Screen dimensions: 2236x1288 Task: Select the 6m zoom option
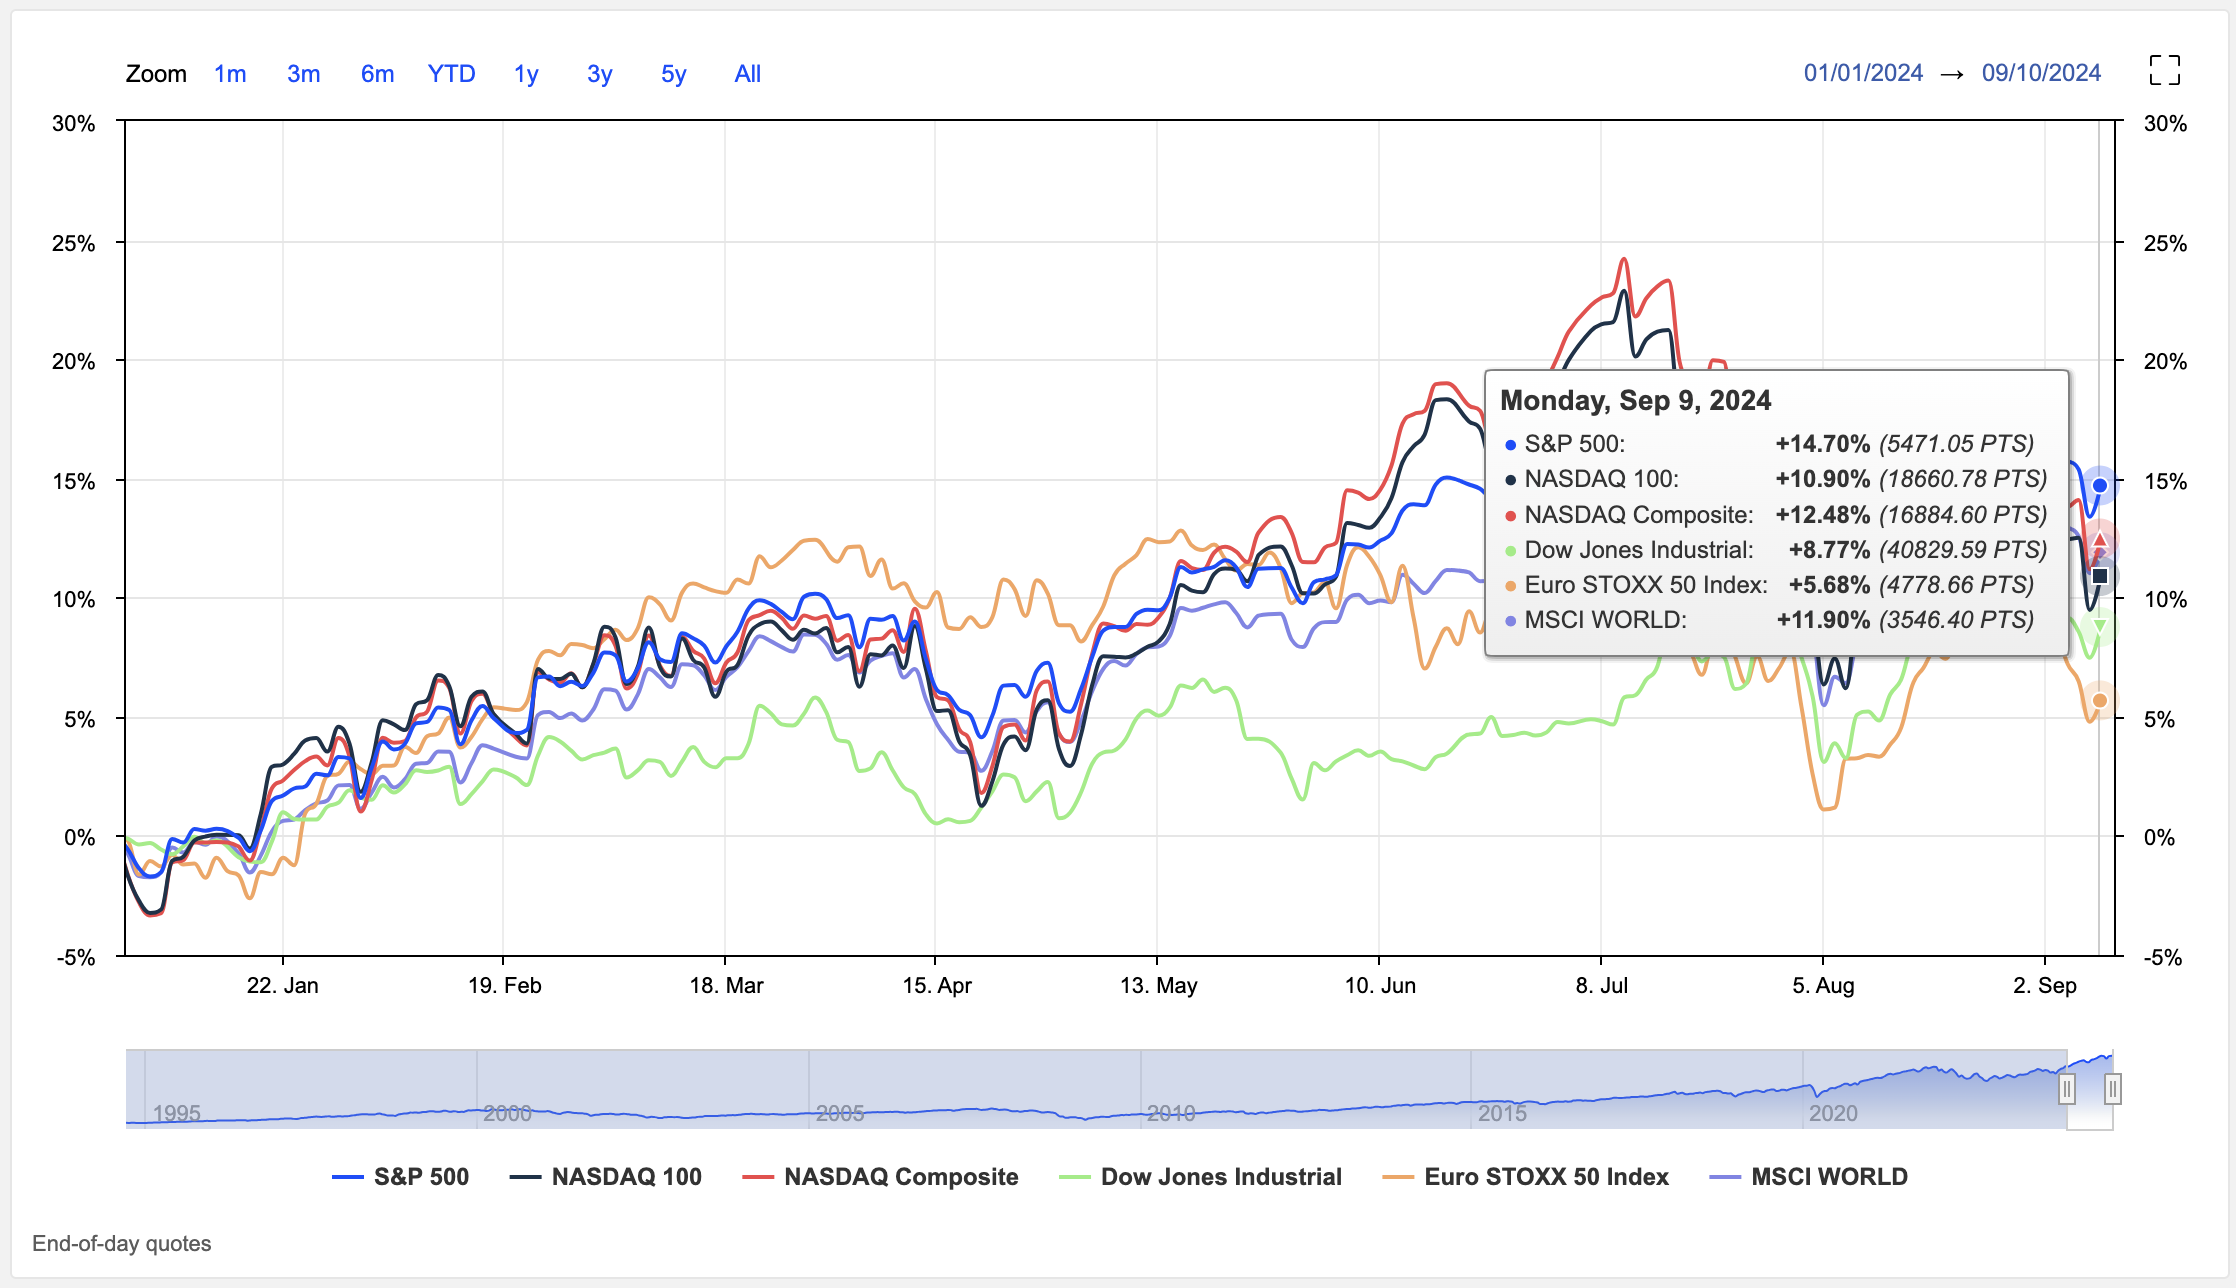377,74
